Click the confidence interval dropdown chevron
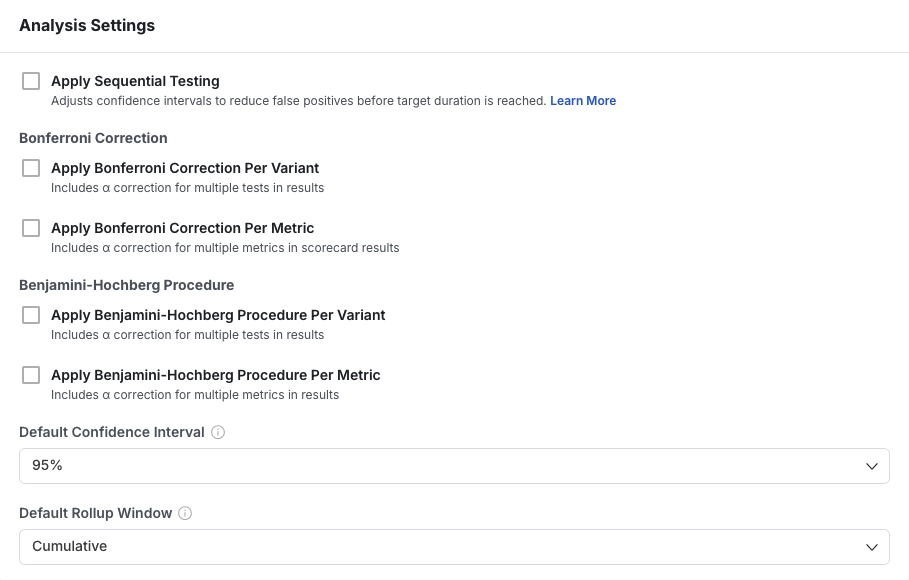 pos(871,466)
